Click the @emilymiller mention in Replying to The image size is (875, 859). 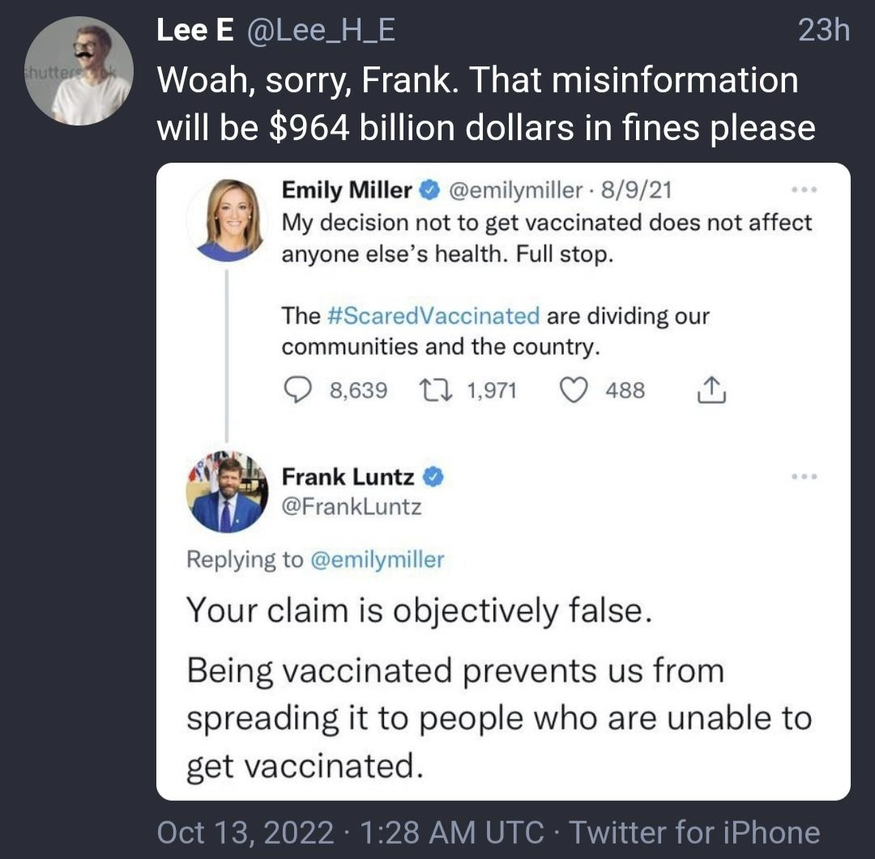point(372,559)
